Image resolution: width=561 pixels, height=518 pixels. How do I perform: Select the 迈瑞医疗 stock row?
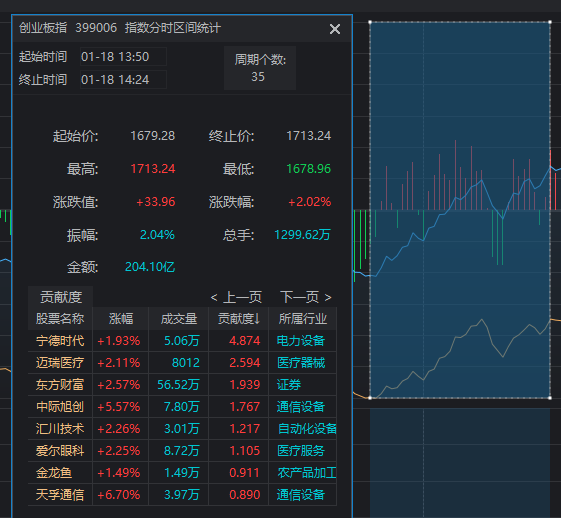point(182,363)
